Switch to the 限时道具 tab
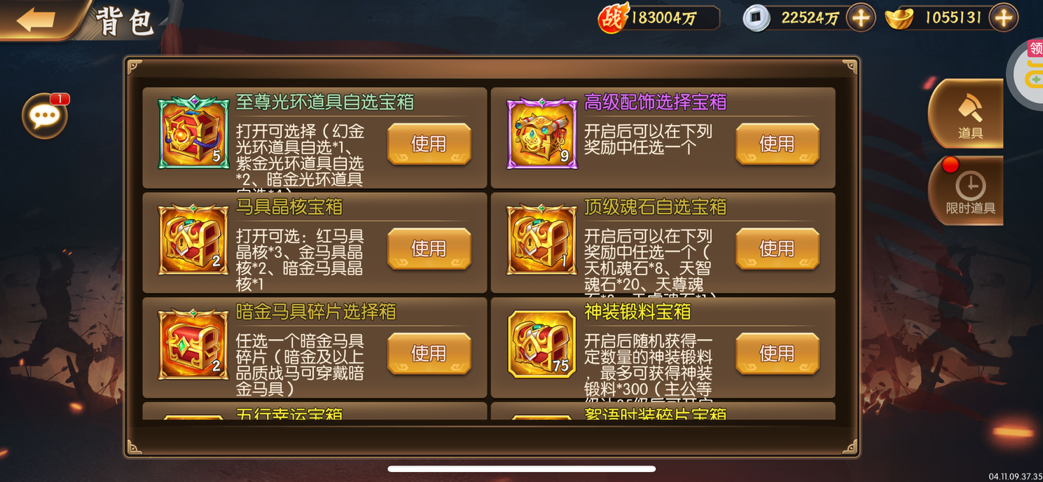 coord(968,191)
